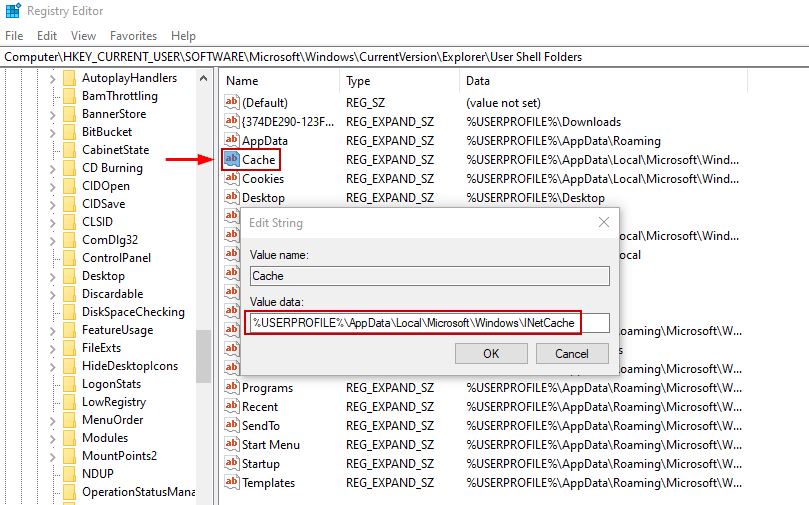Click the %USERPROFILE%\AppData\Roaming data cell
The height and width of the screenshot is (505, 809).
tap(563, 141)
